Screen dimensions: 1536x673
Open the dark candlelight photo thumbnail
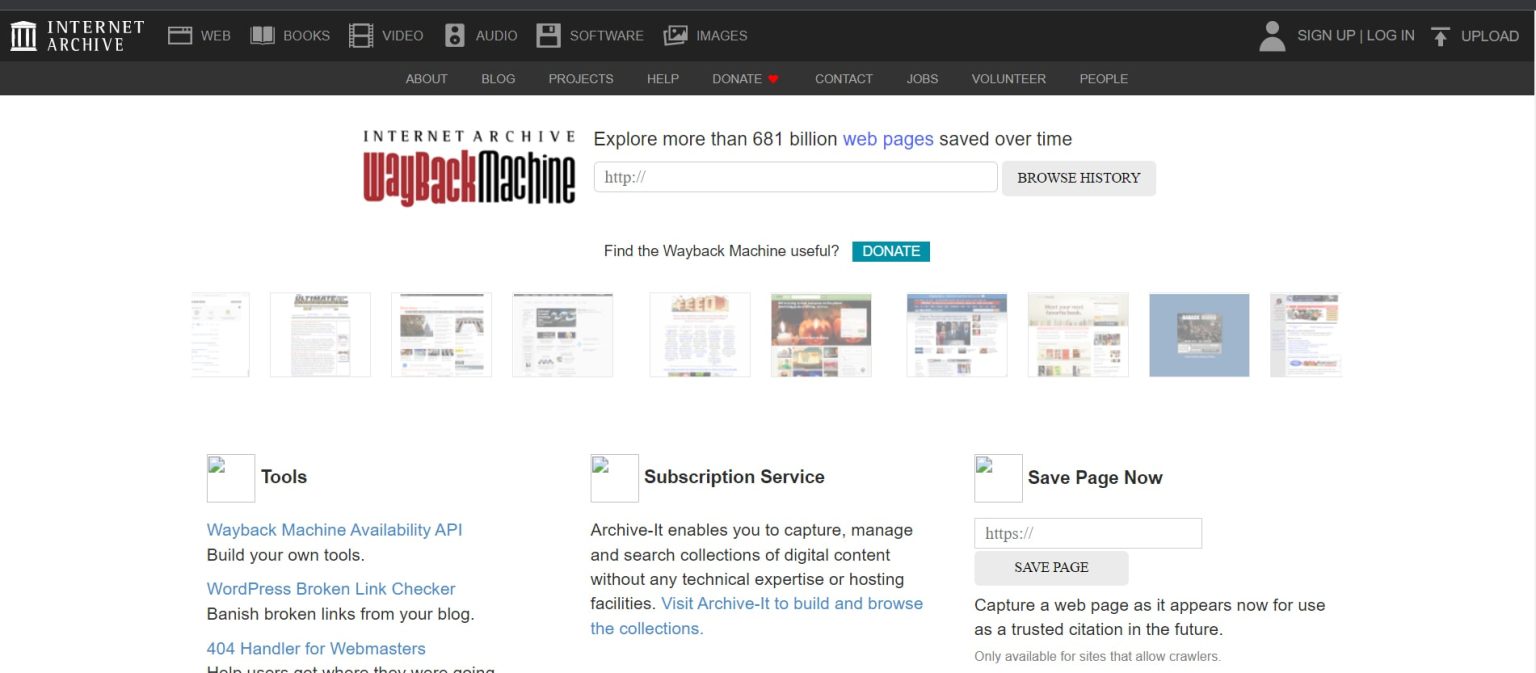click(x=821, y=335)
